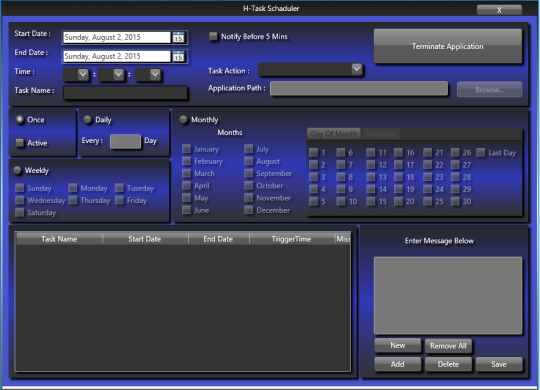
Task: Expand the minutes Time dropdown
Action: [118, 74]
